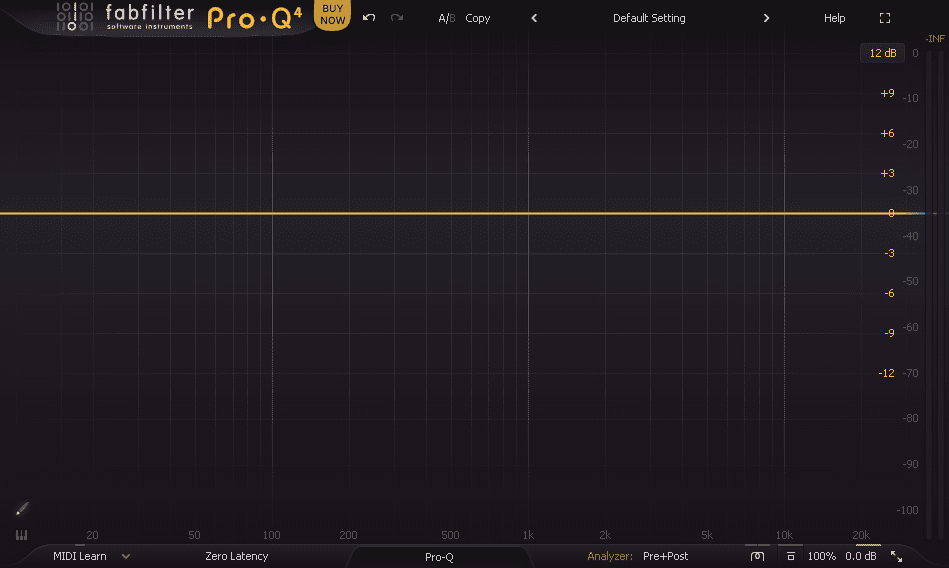Image resolution: width=949 pixels, height=568 pixels.
Task: Click the undo arrow icon
Action: point(369,18)
